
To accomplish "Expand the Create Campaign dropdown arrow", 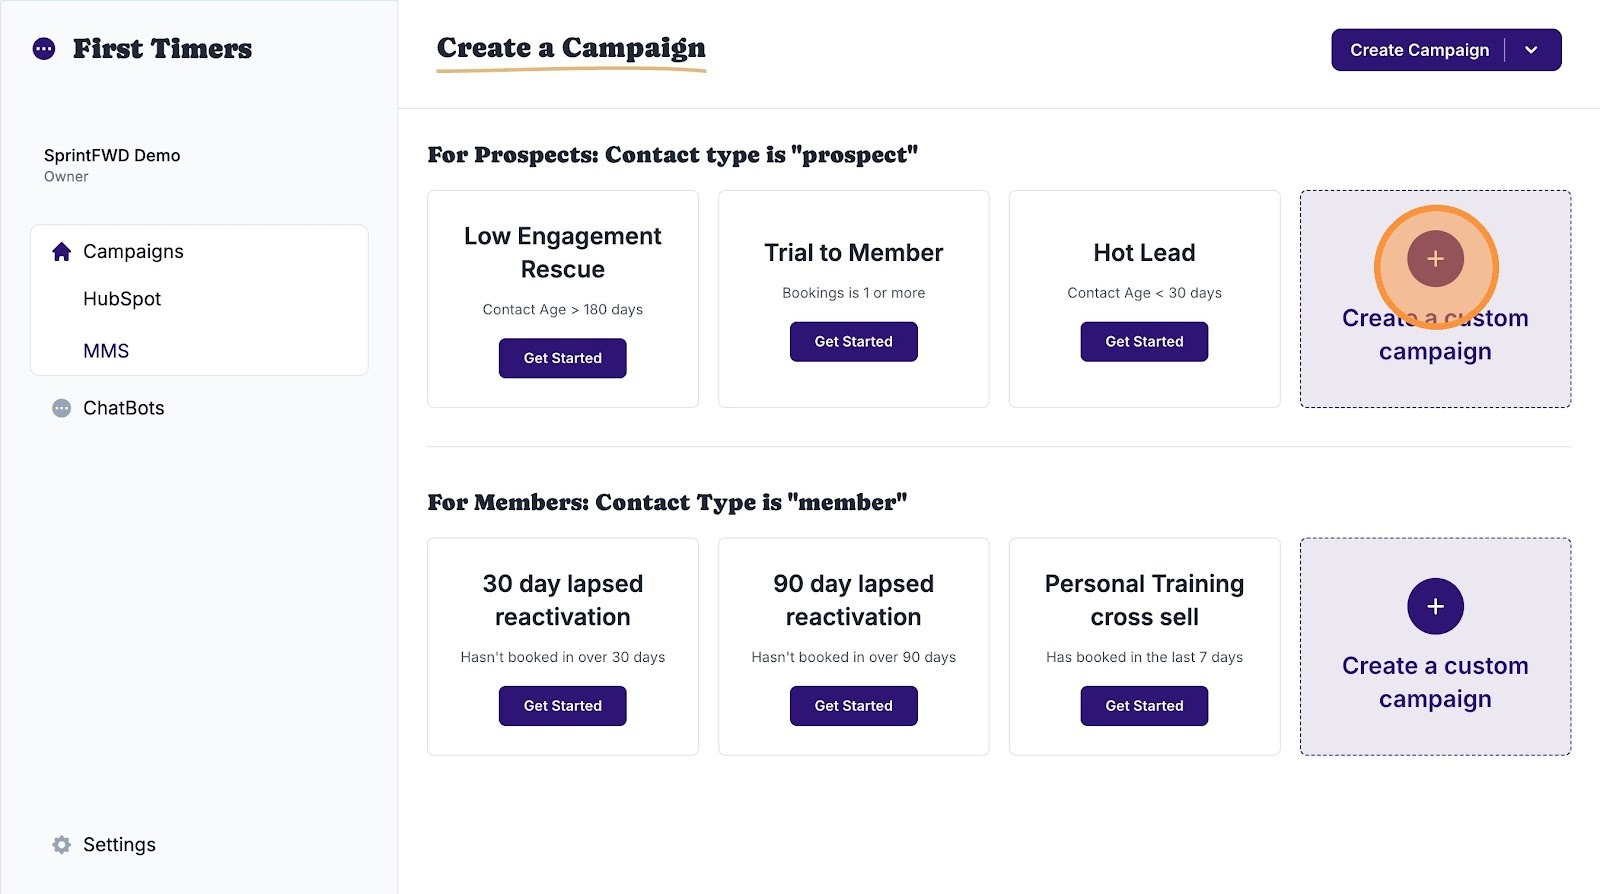I will pos(1531,50).
